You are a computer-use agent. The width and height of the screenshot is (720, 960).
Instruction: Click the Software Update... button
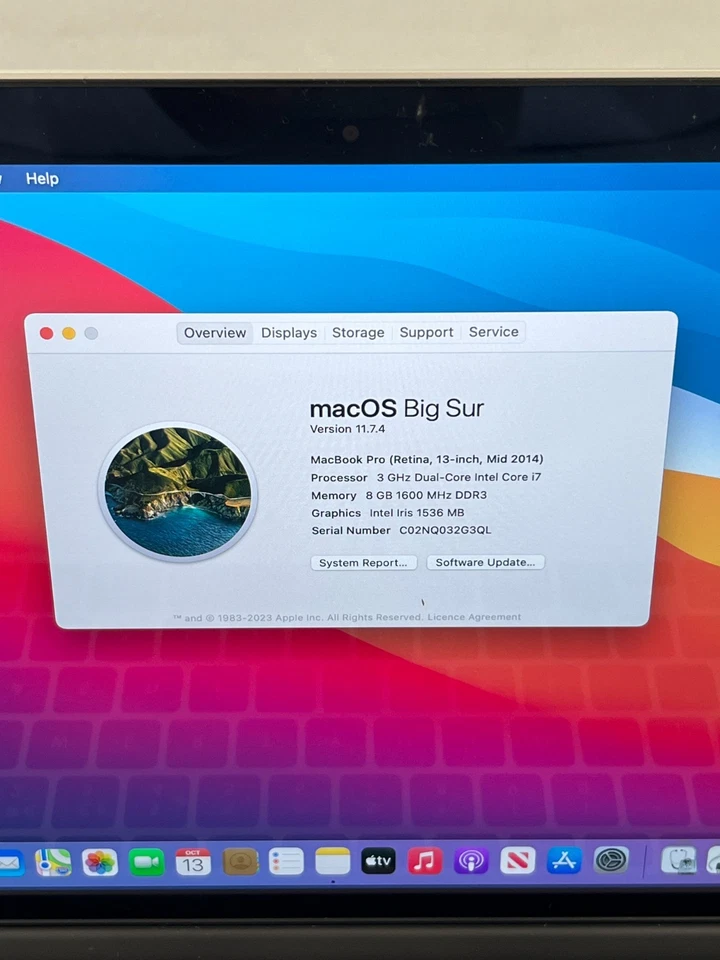click(x=486, y=562)
